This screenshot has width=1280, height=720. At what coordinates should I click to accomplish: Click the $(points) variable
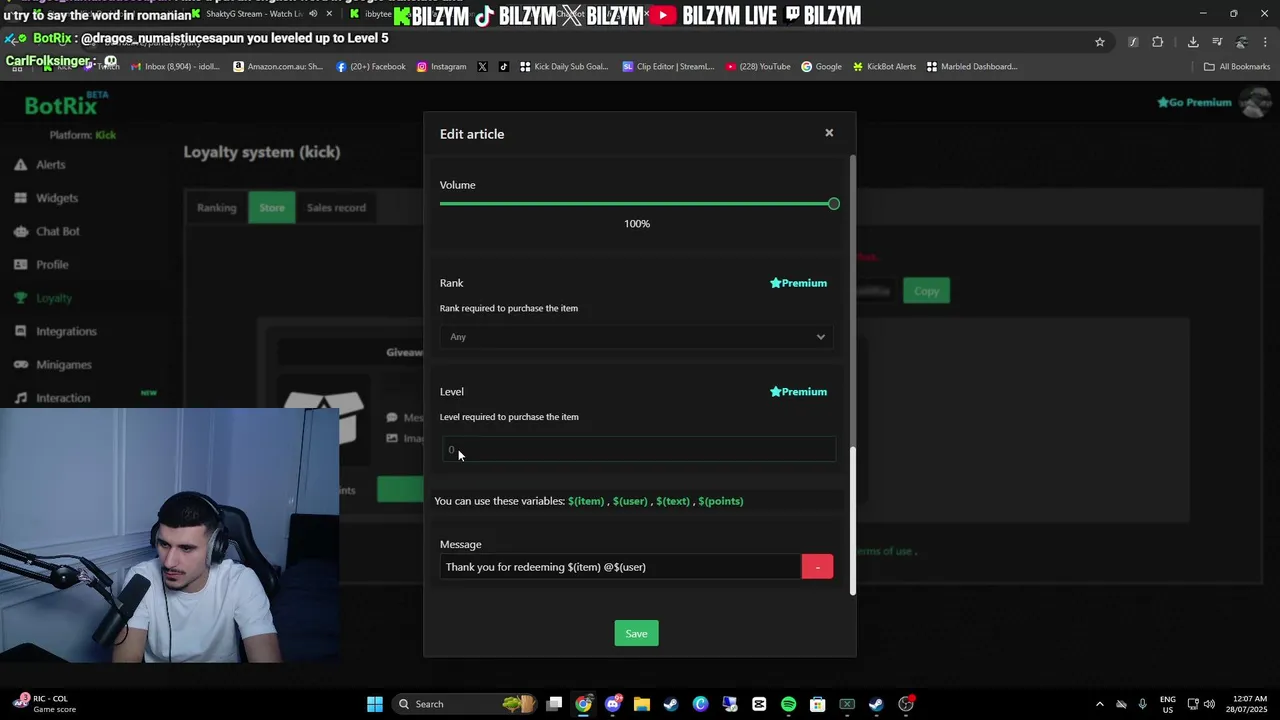[x=721, y=501]
